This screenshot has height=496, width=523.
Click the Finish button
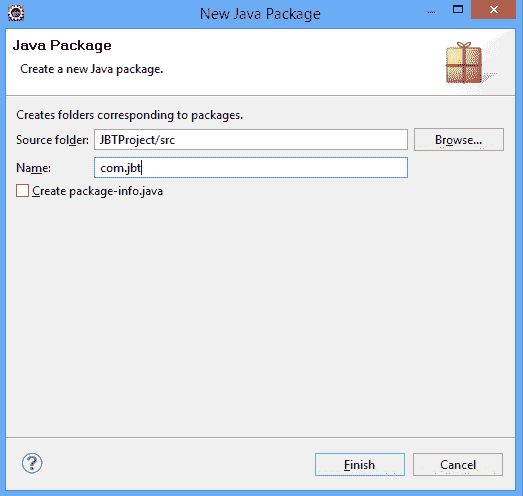[360, 464]
